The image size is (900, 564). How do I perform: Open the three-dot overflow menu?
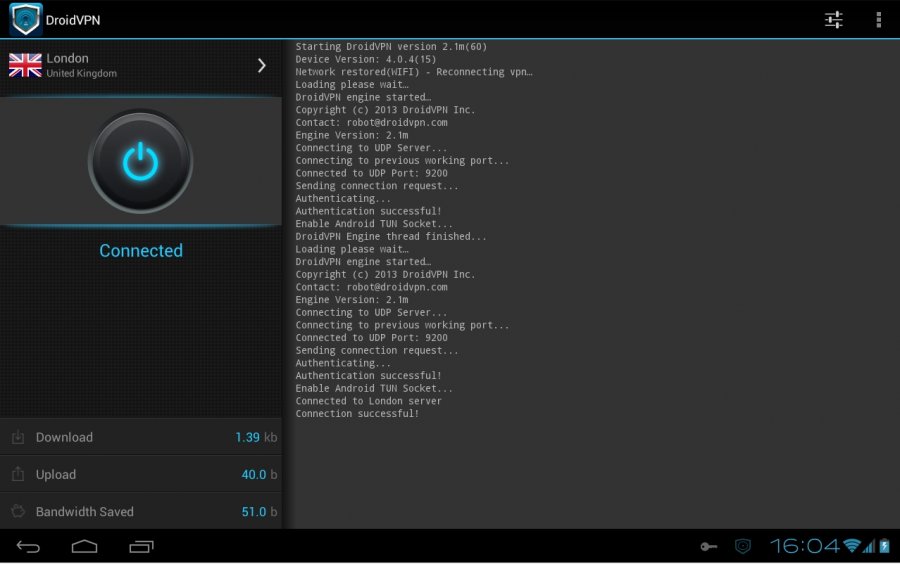(878, 20)
